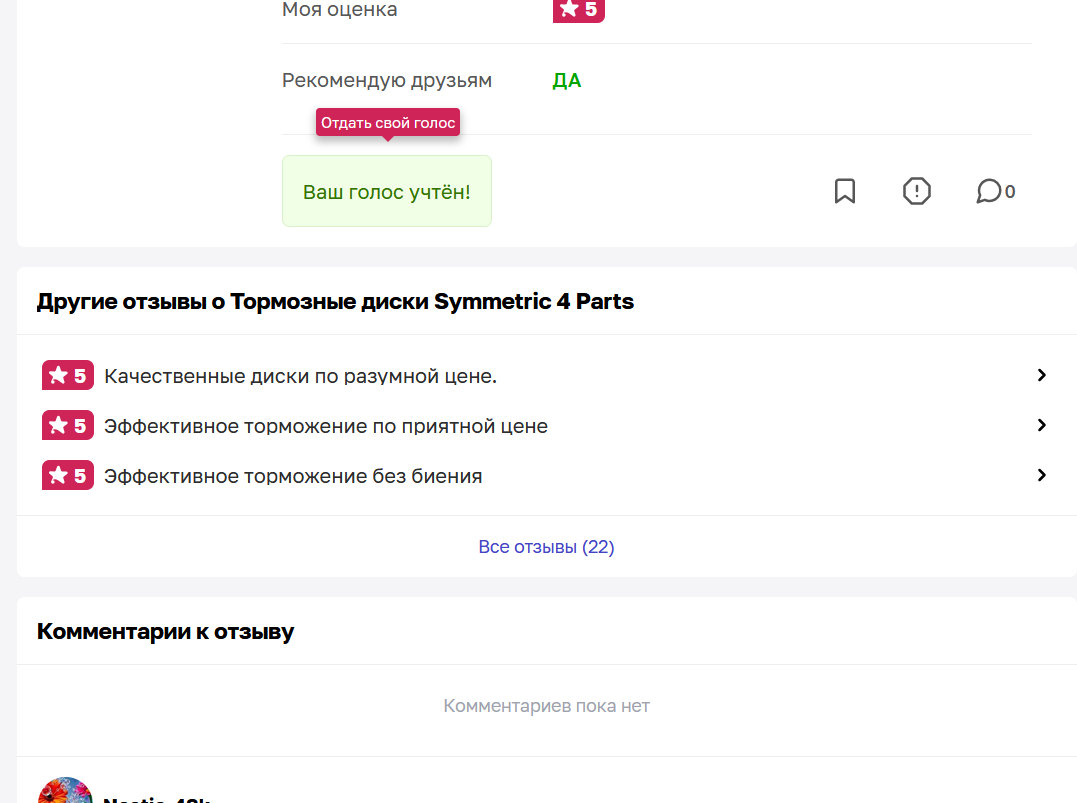Viewport: 1077px width, 803px height.
Task: Open the review Эффективное торможение по приятной цене
Action: coord(326,427)
